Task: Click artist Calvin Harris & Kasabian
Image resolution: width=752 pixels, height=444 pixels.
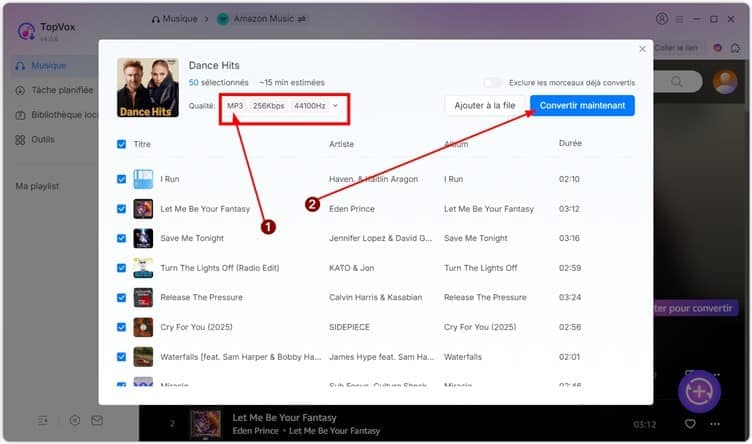Action: pyautogui.click(x=376, y=297)
